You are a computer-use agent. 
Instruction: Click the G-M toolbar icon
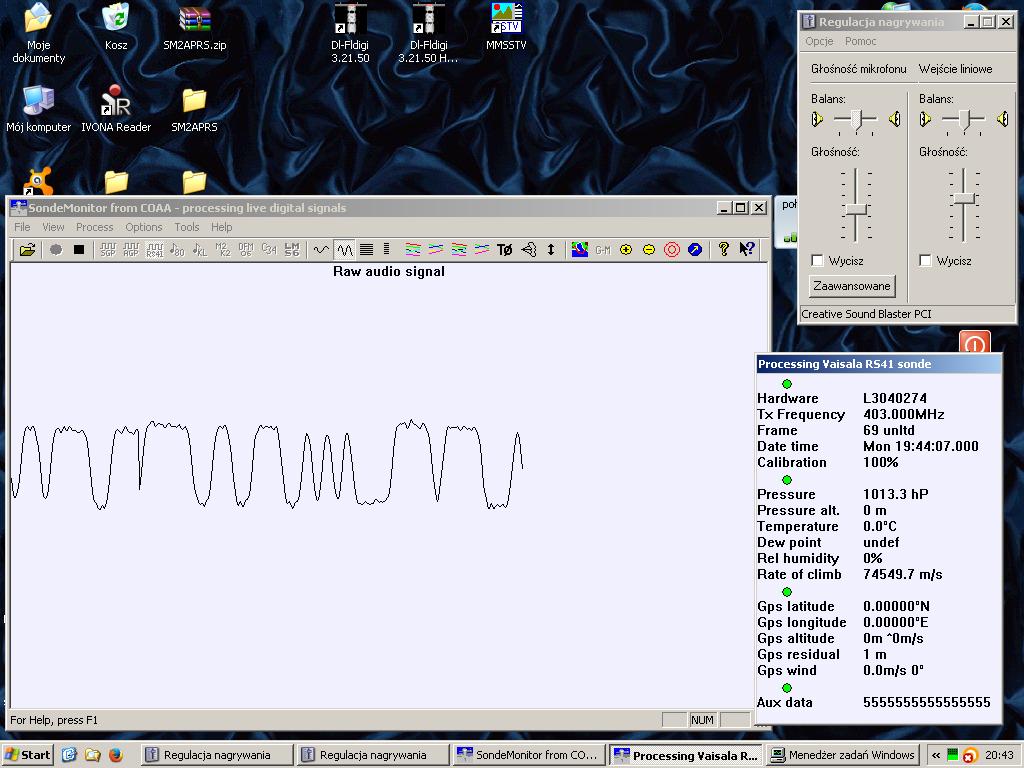(603, 249)
